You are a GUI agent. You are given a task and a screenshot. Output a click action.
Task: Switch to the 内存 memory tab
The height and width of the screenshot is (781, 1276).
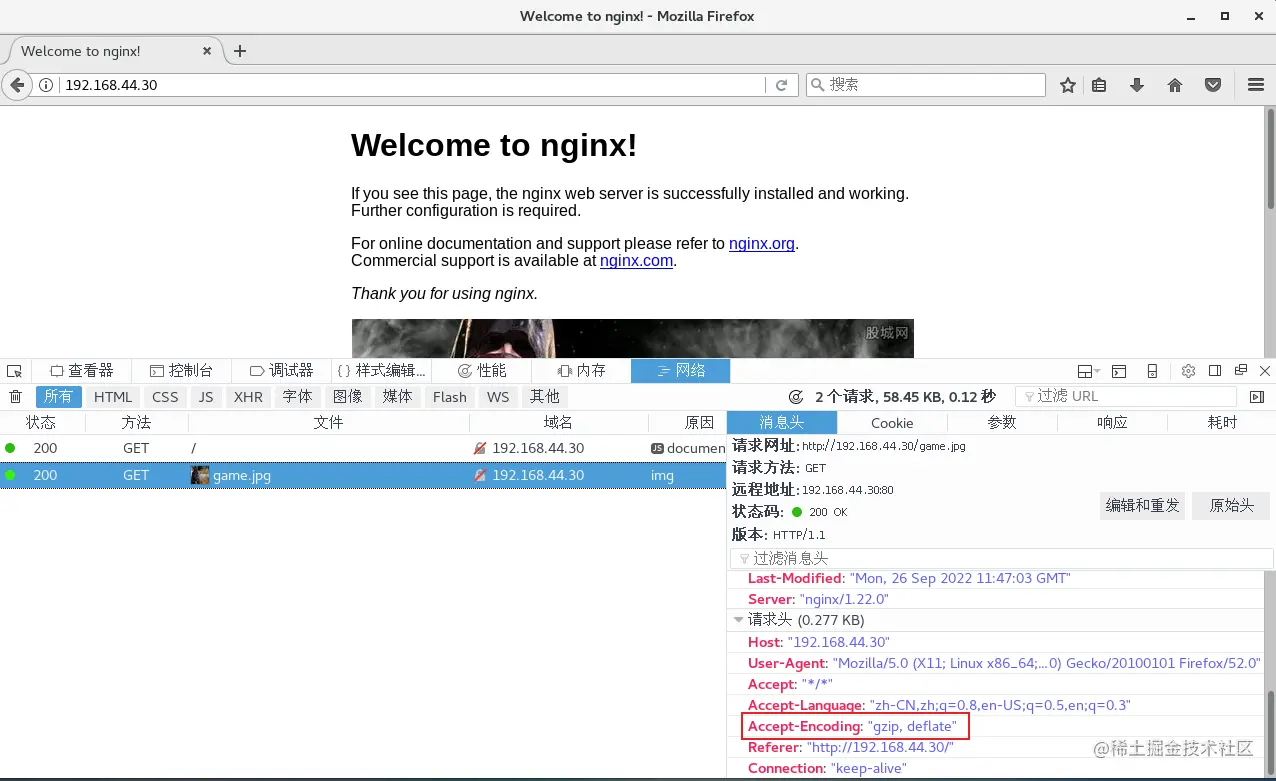point(582,371)
